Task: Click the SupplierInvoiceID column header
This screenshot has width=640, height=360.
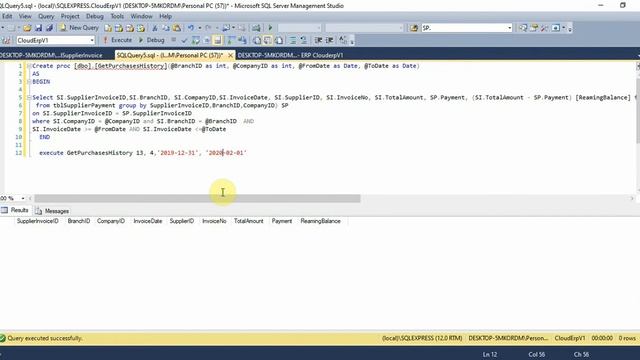Action: [x=38, y=221]
